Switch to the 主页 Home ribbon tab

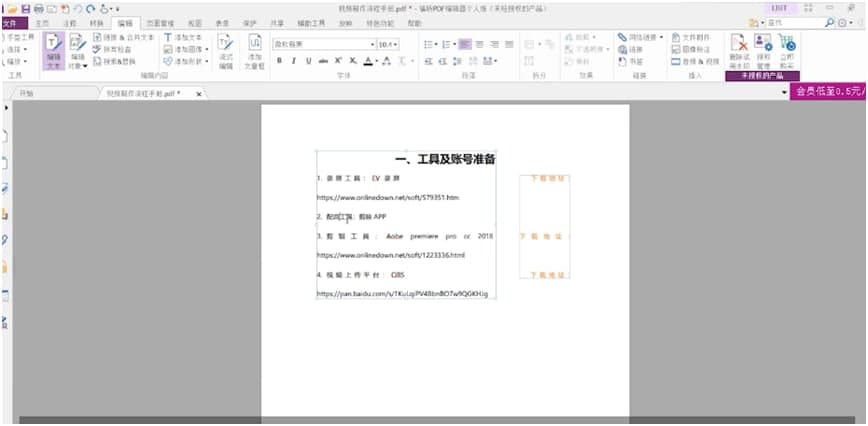point(42,24)
